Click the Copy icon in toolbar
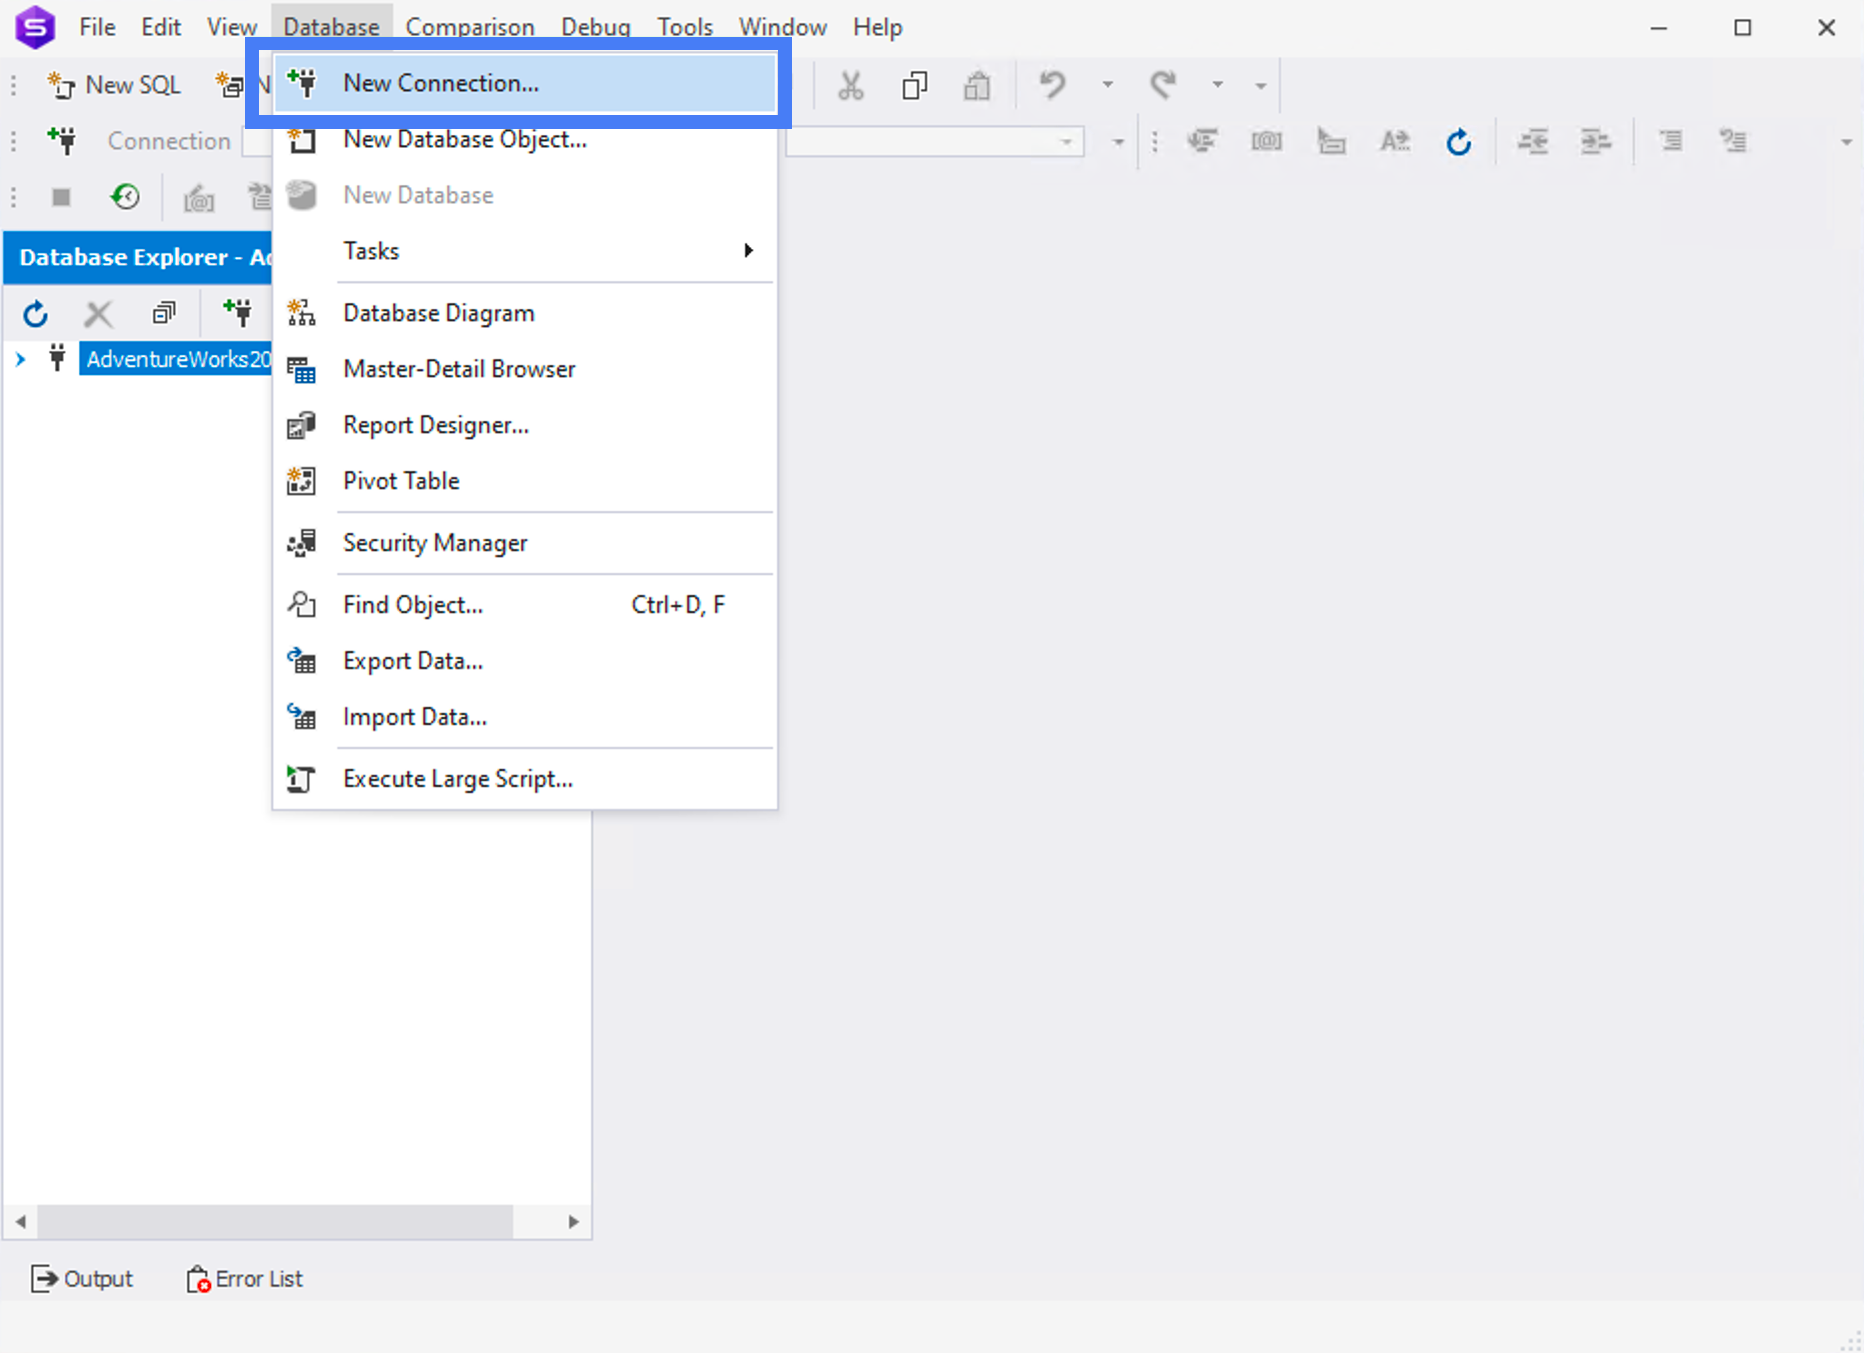The width and height of the screenshot is (1864, 1353). click(x=914, y=86)
